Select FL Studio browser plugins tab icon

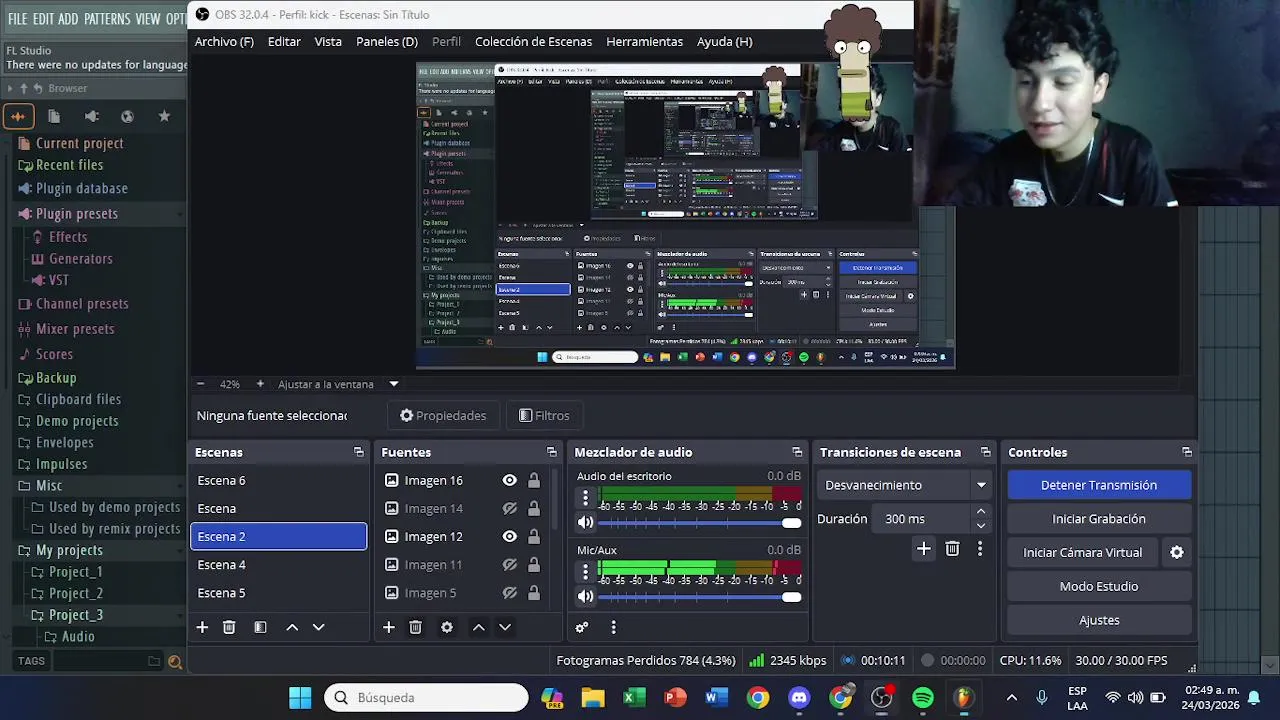(x=91, y=116)
